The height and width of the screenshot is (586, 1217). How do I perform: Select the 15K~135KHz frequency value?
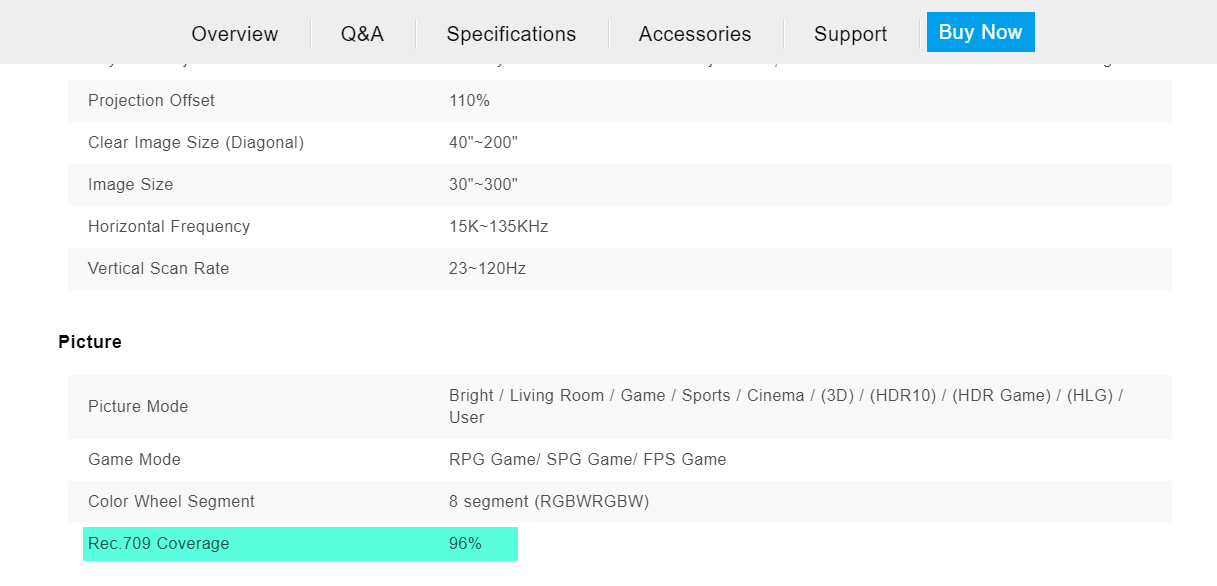pos(498,227)
